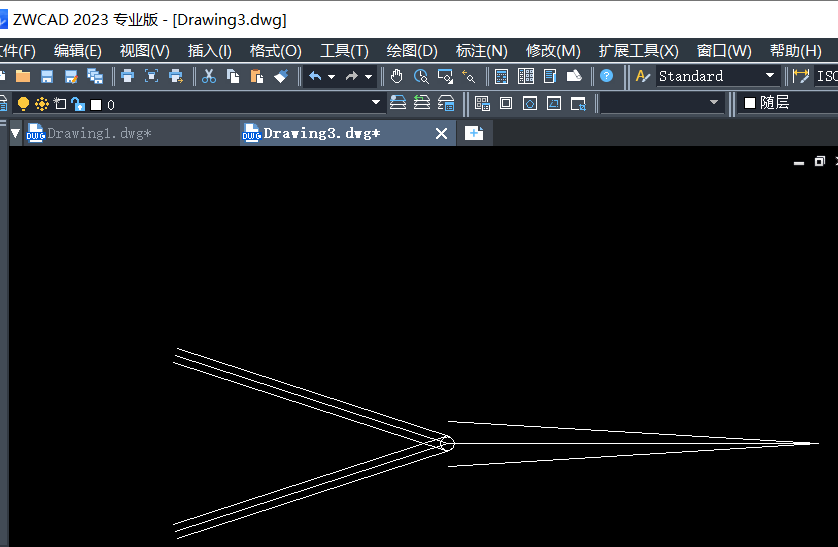Open the Tool Palettes icon
This screenshot has width=838, height=547.
coord(550,76)
